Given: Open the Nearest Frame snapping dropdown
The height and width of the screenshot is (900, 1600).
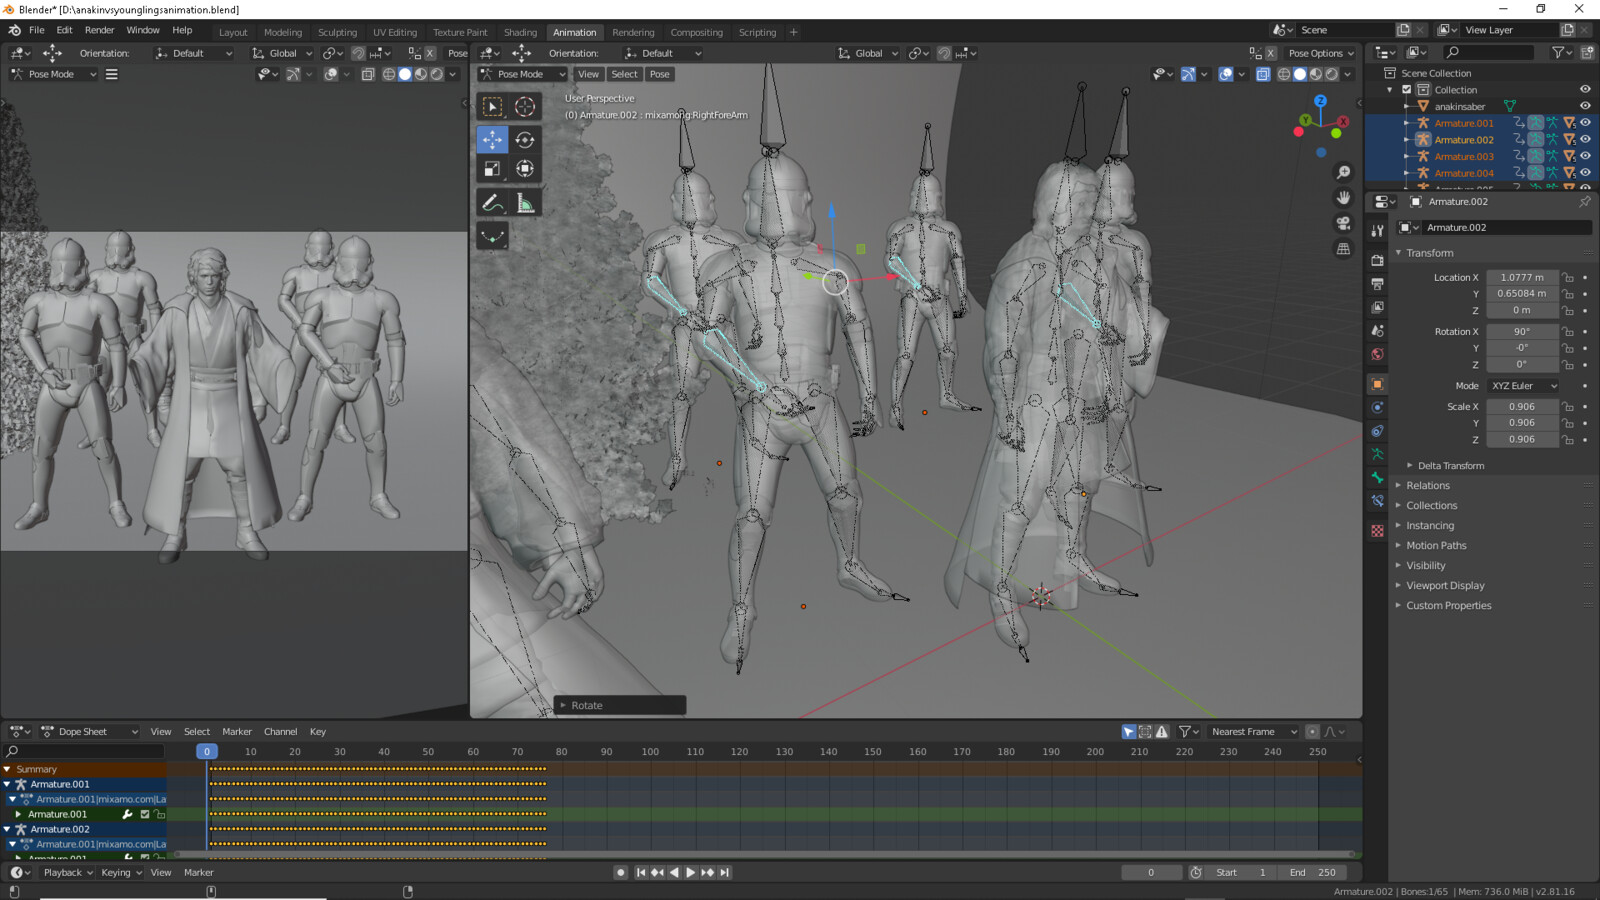Looking at the screenshot, I should click(1254, 731).
